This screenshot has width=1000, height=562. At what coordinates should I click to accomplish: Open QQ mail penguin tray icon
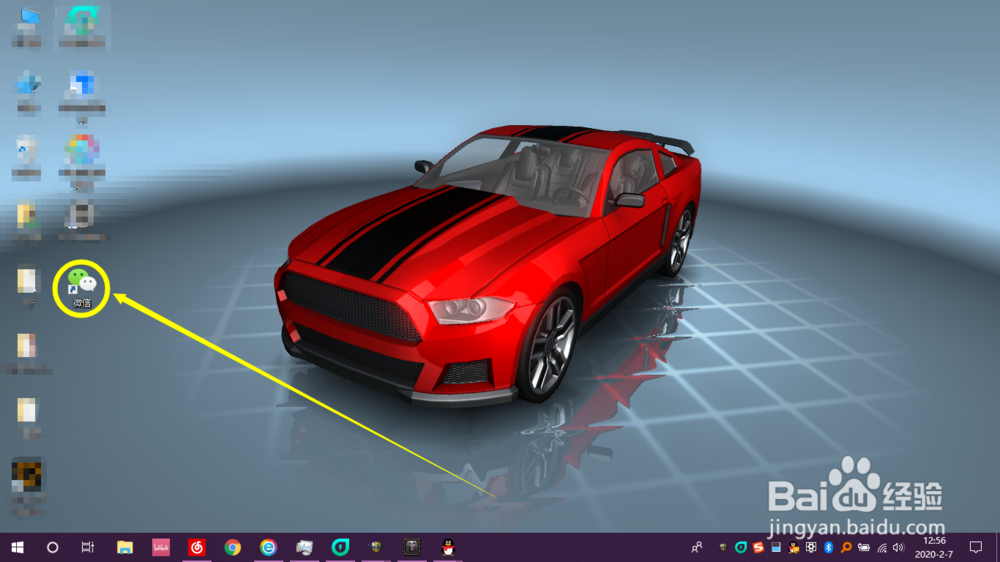tap(793, 547)
